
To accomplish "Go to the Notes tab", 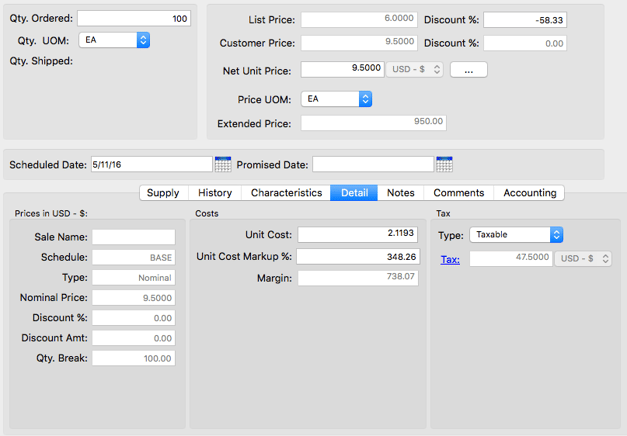I will [x=400, y=193].
